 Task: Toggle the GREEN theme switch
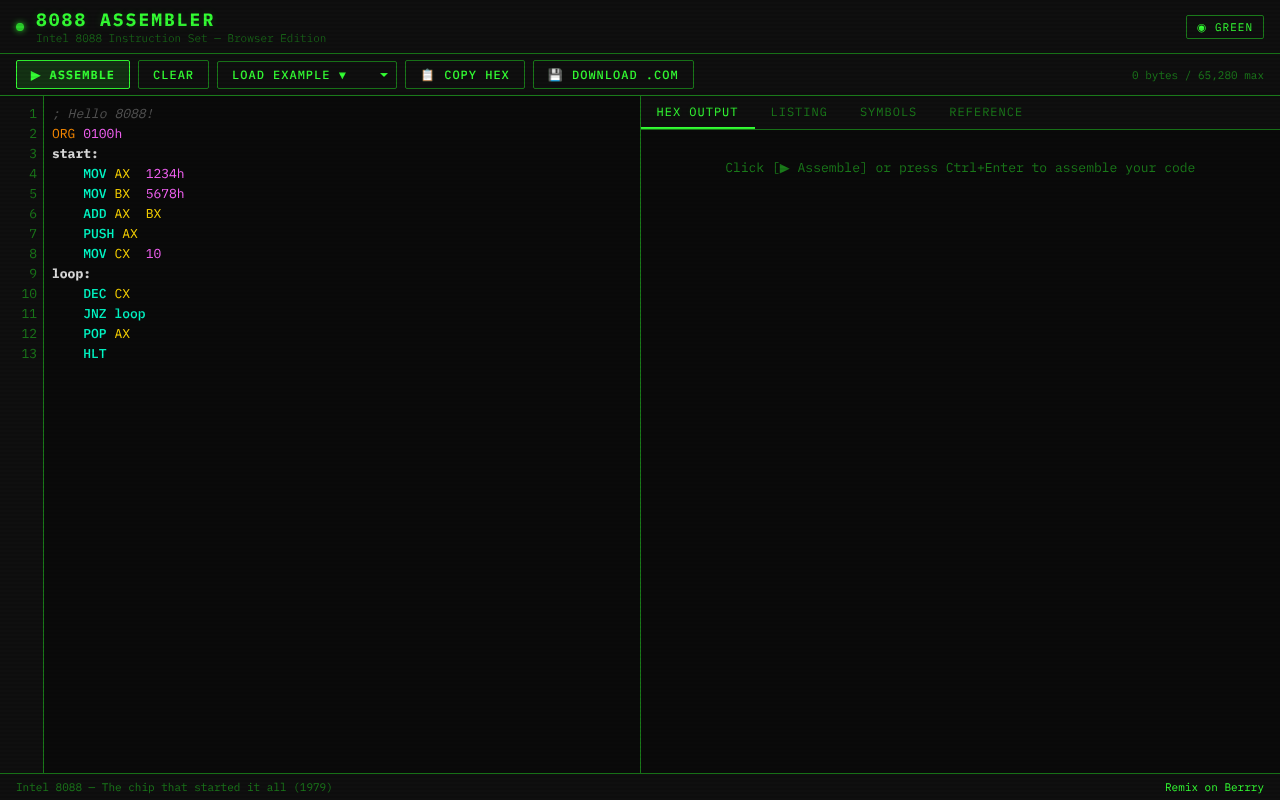pyautogui.click(x=1225, y=27)
